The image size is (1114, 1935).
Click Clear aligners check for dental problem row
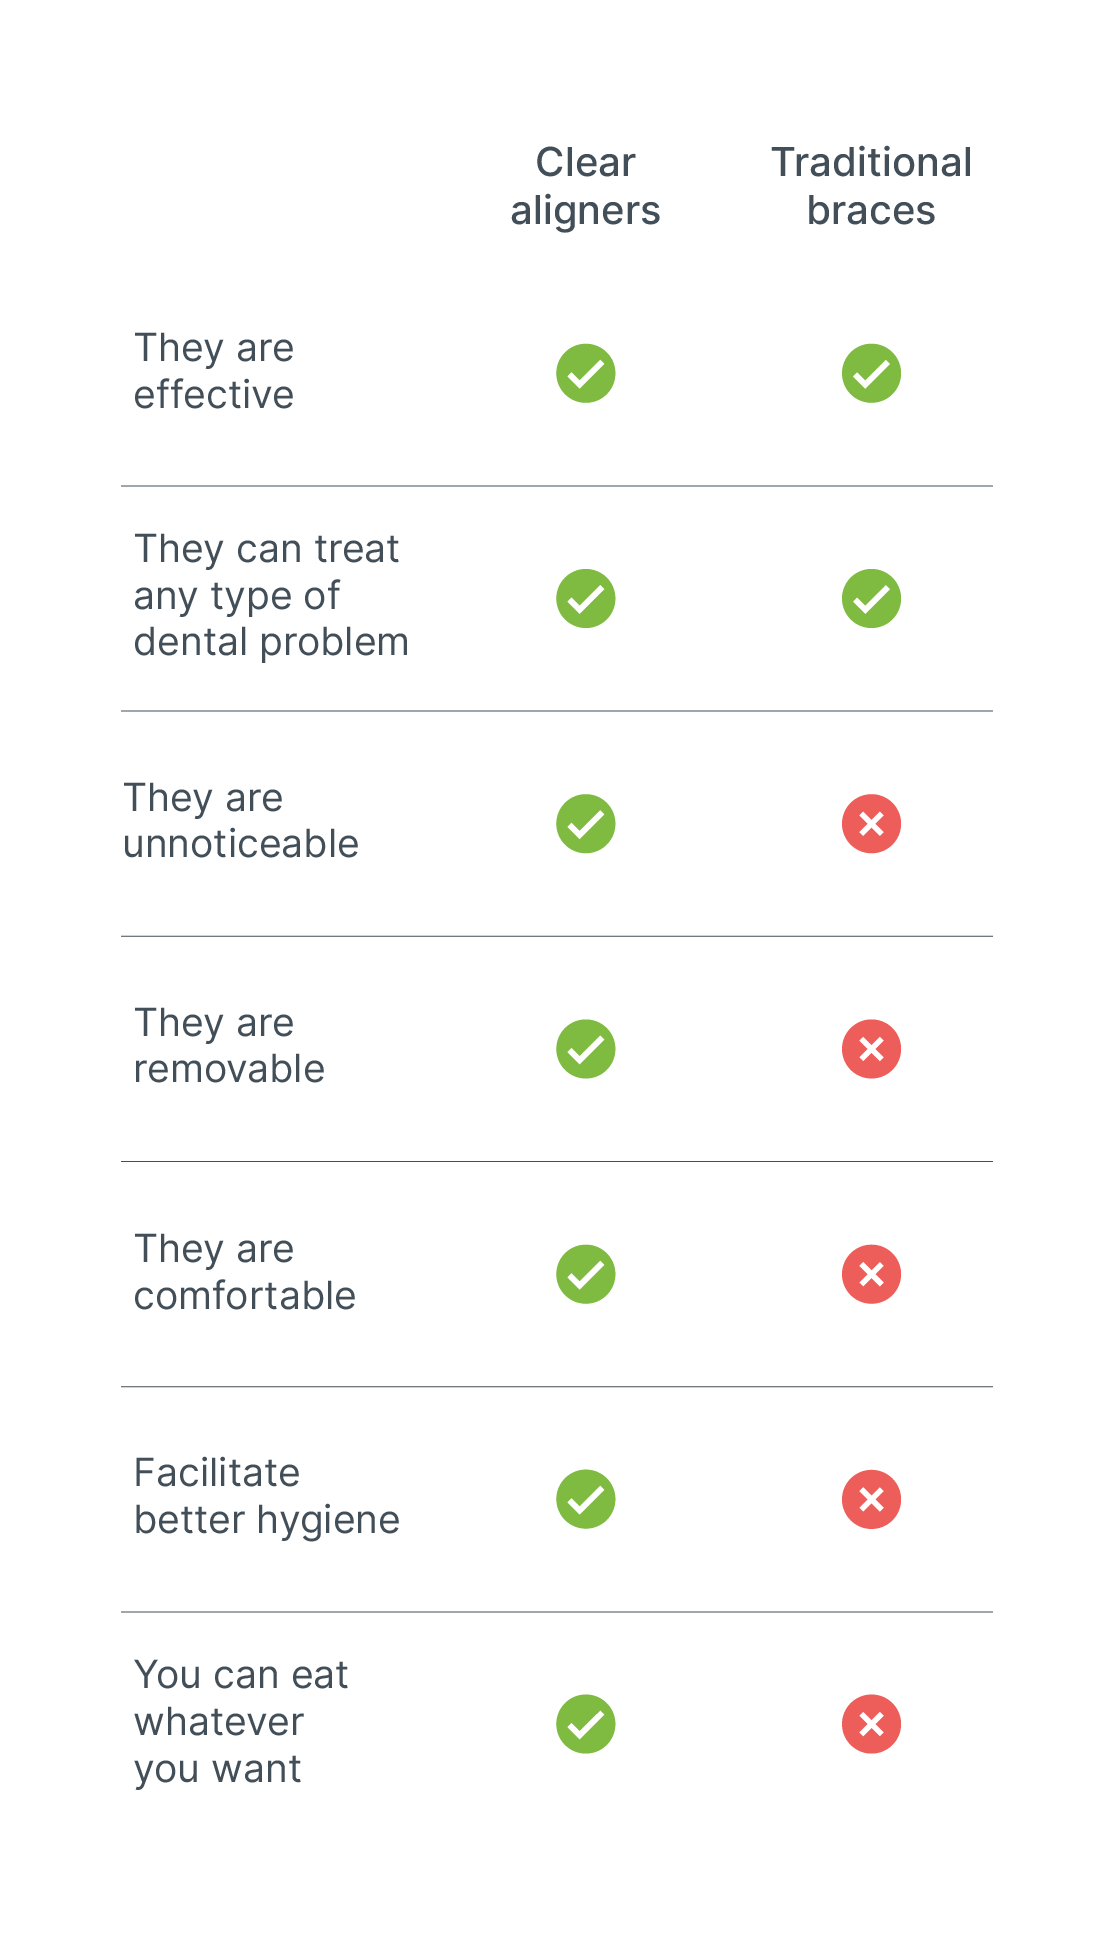[x=585, y=598]
